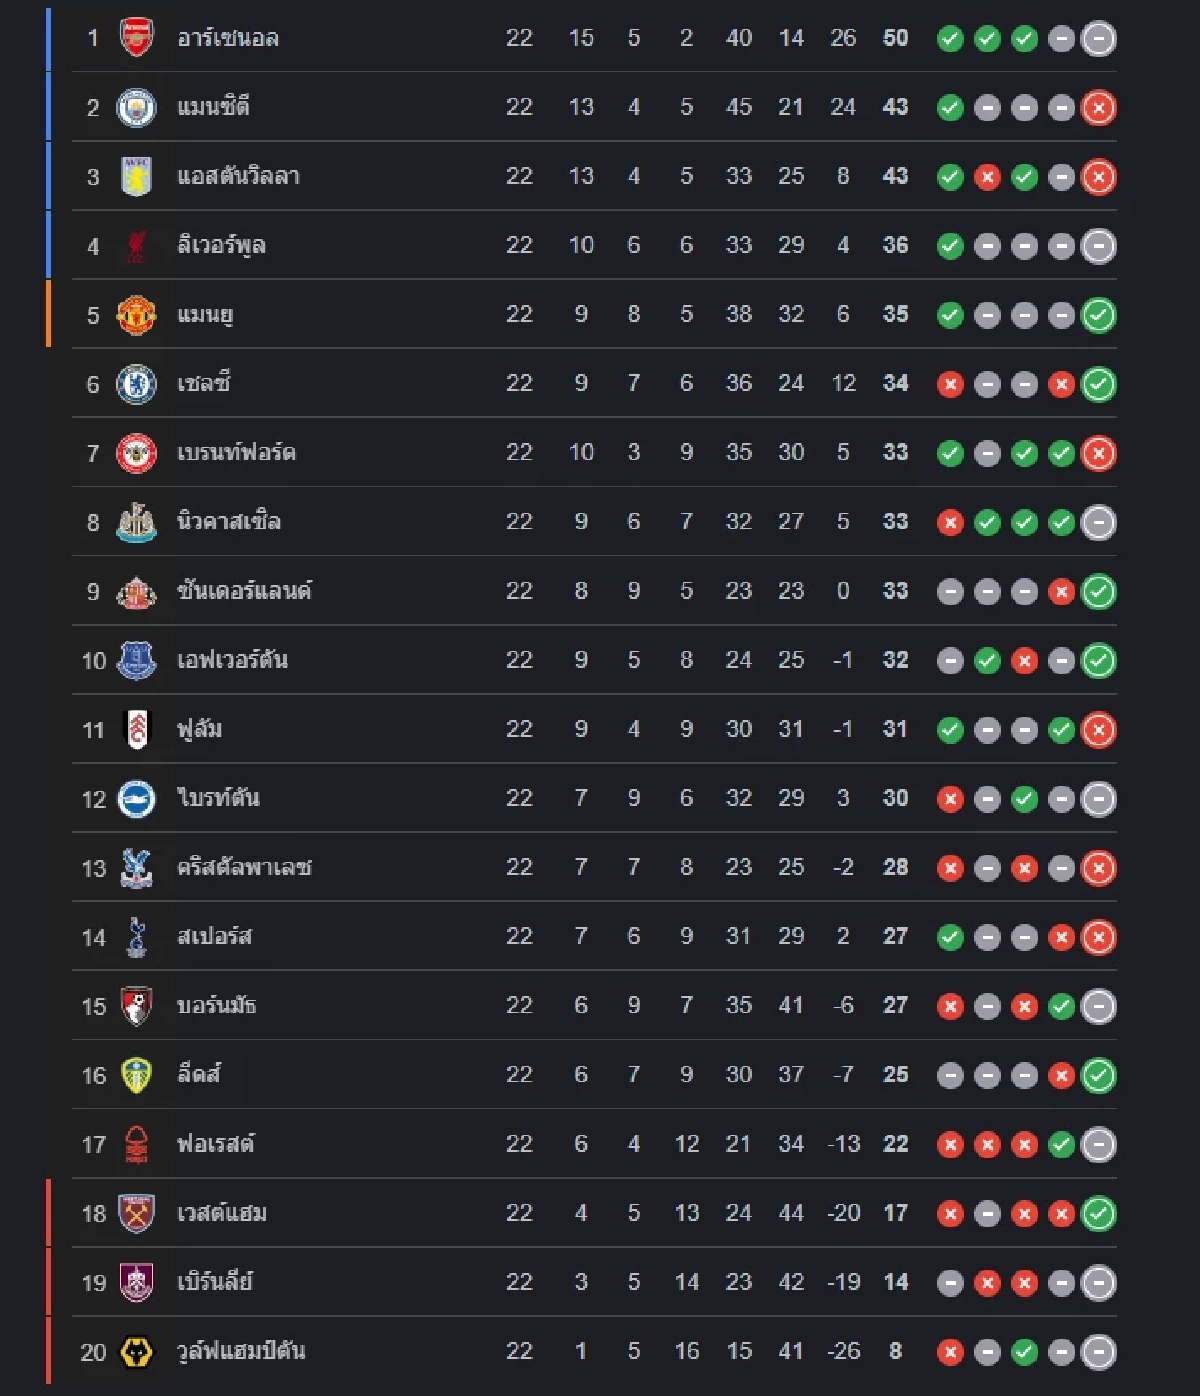
Task: Open the Leeds club crest
Action: coord(136,1075)
